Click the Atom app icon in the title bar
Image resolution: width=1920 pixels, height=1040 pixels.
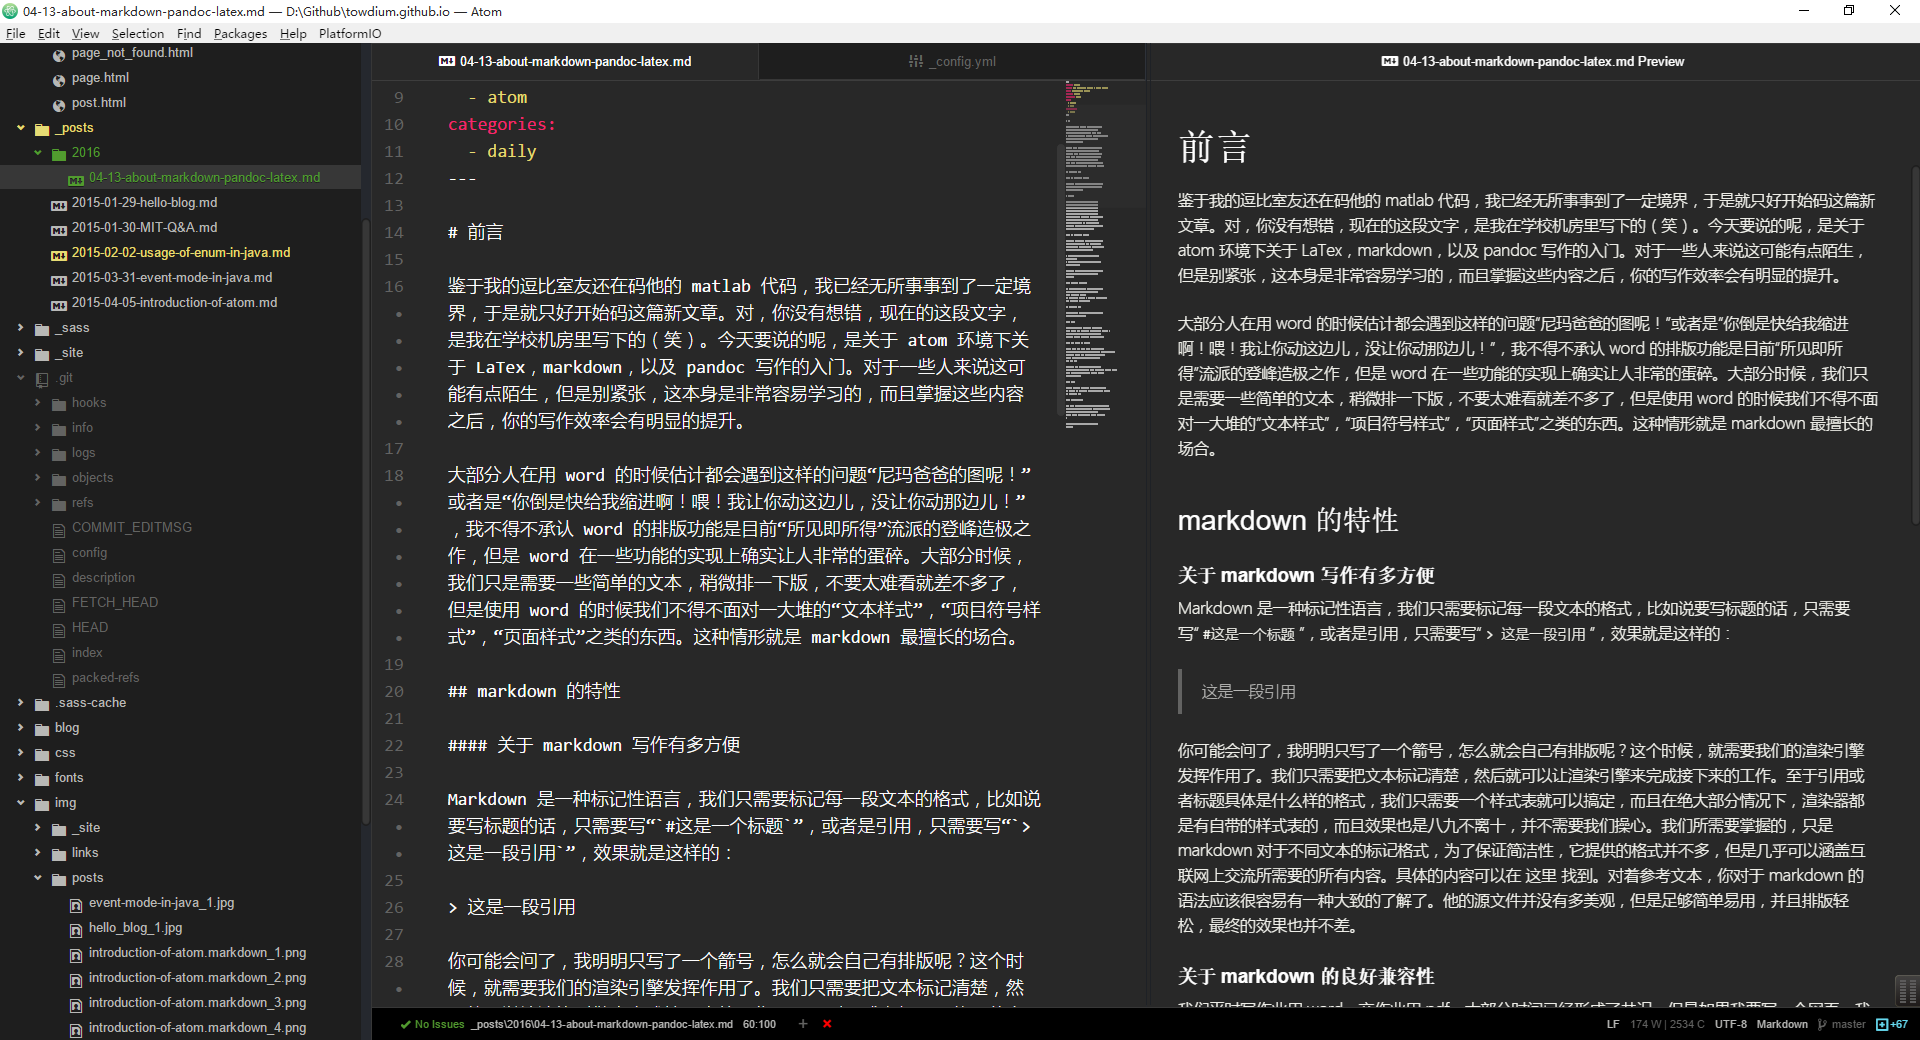10,11
